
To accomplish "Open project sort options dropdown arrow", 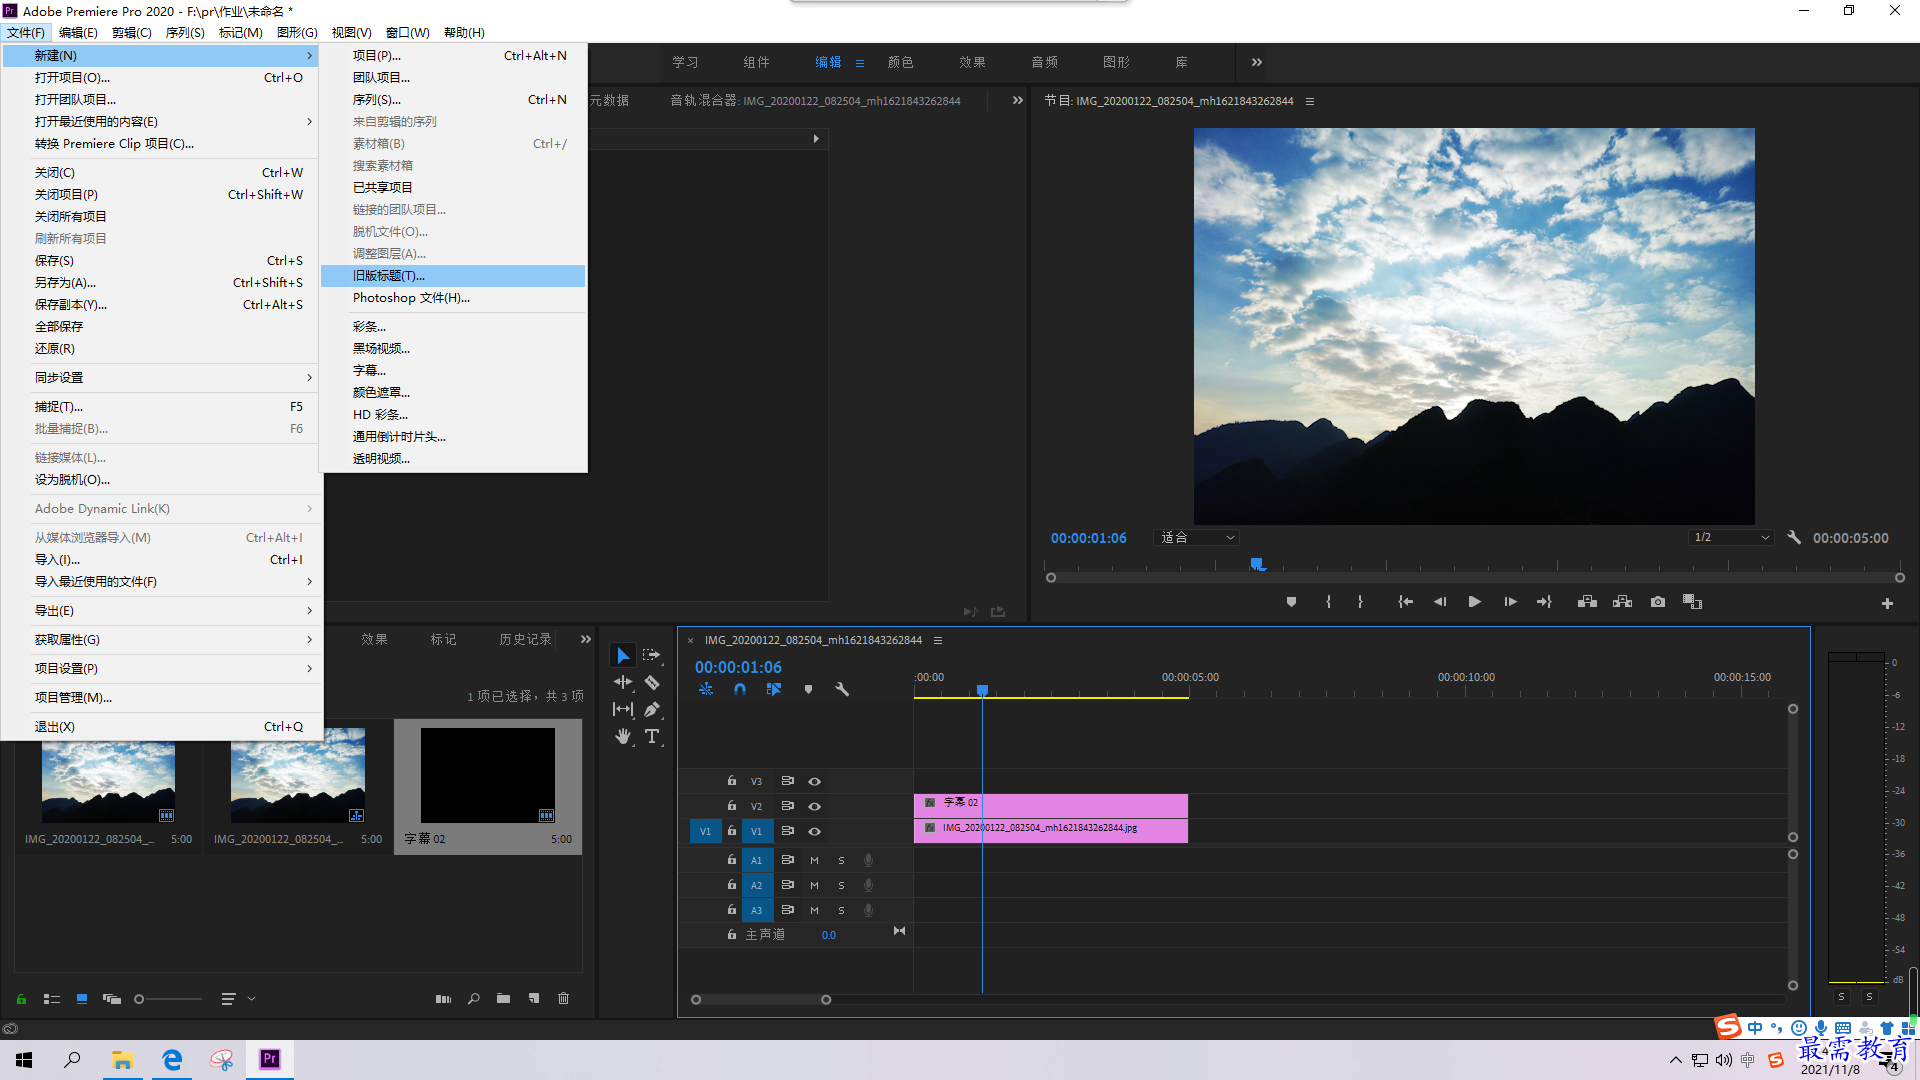I will tap(252, 998).
